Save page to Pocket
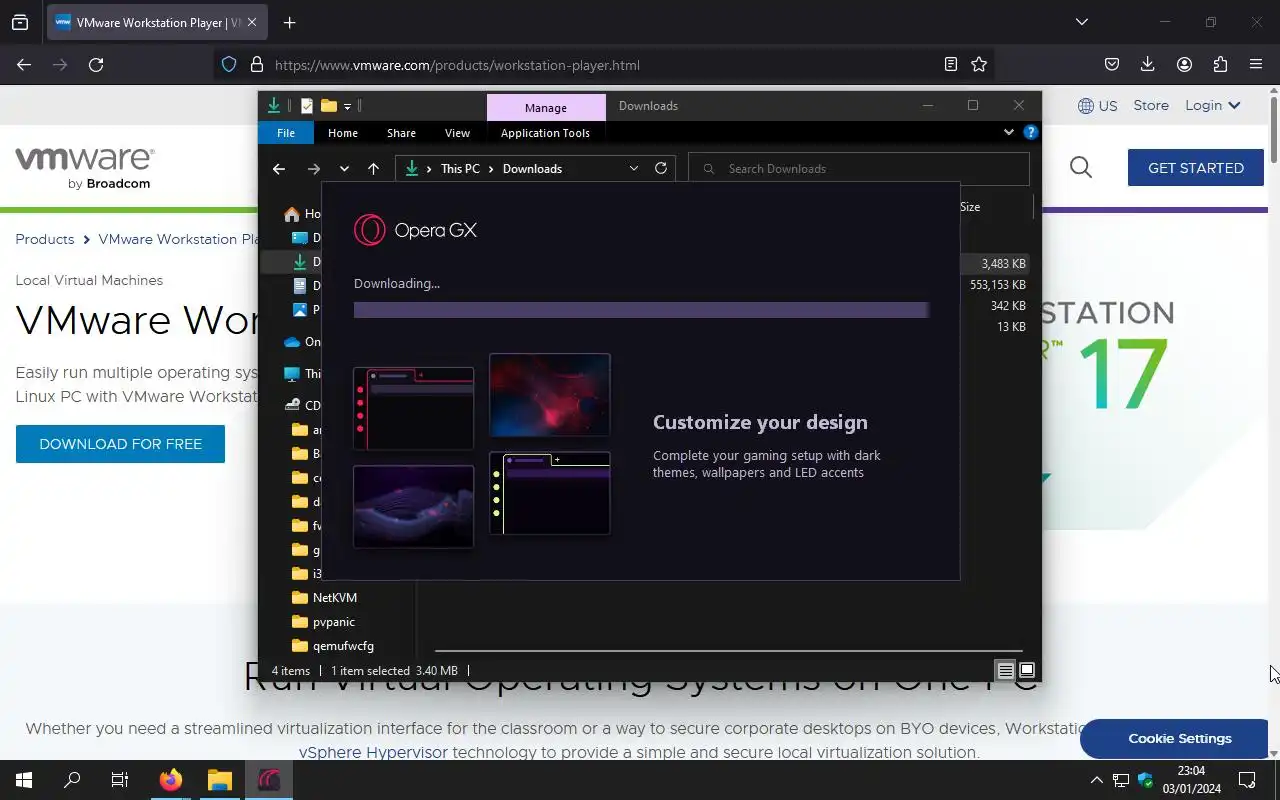This screenshot has width=1280, height=800. coord(1112,65)
